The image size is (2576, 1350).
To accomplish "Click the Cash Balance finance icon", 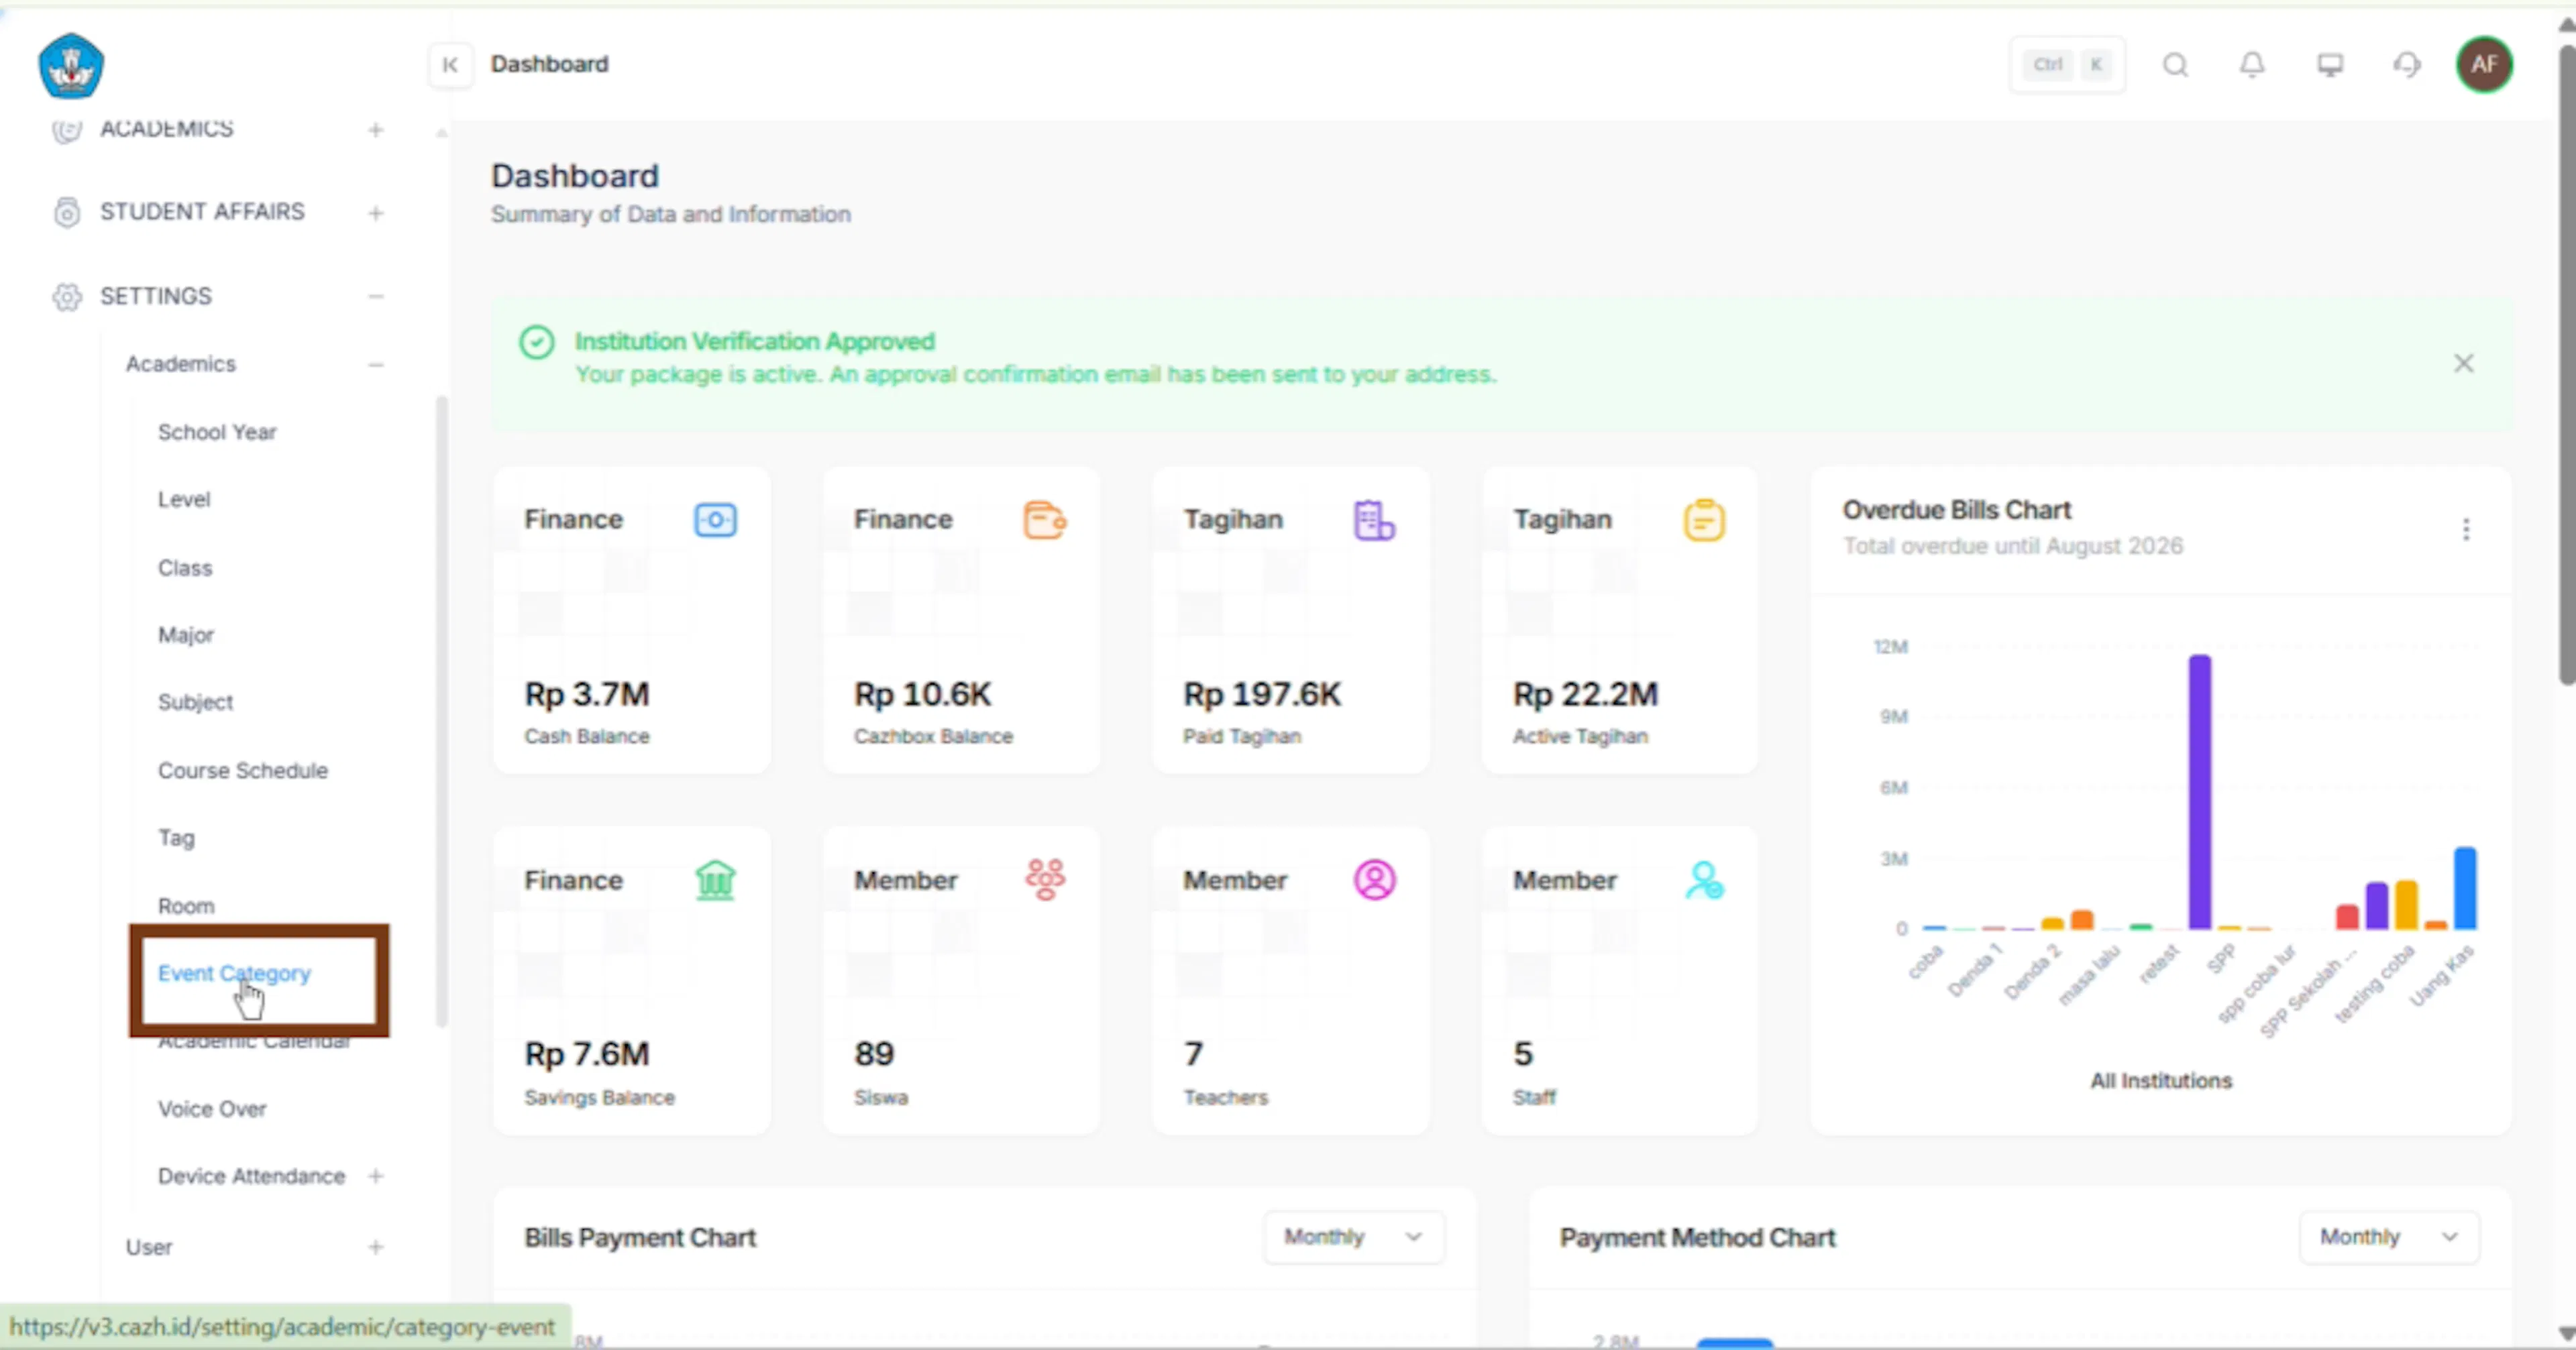I will (715, 520).
